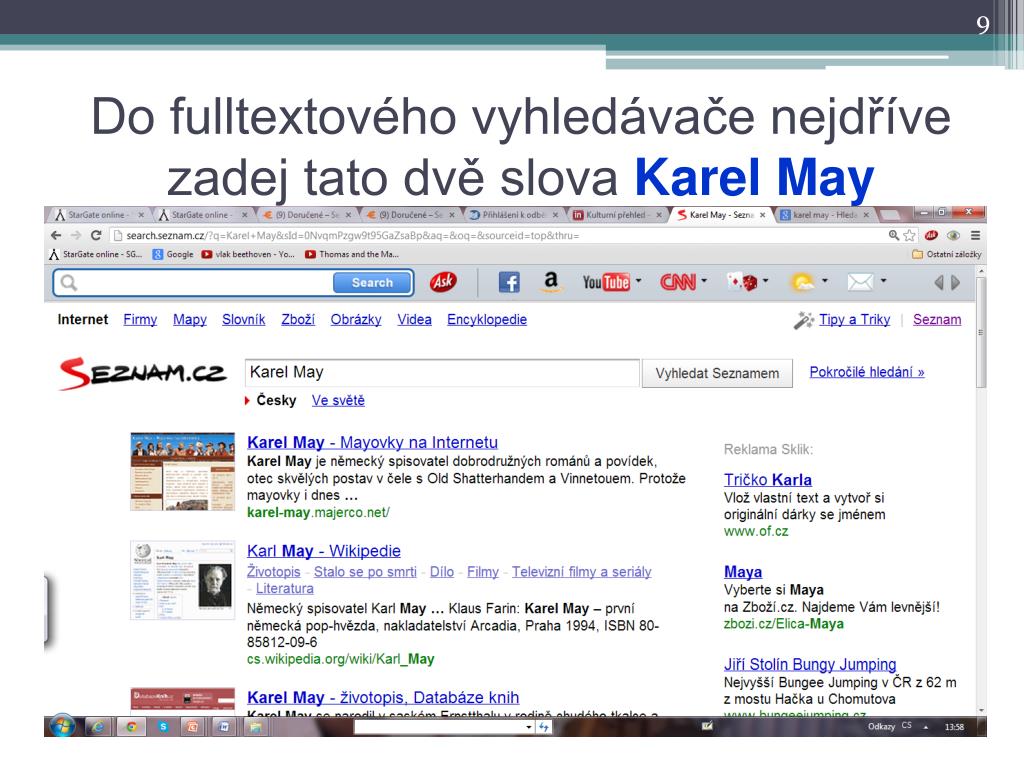The height and width of the screenshot is (768, 1024).
Task: Open the weather sun-and-cloud toolbar icon
Action: point(803,282)
